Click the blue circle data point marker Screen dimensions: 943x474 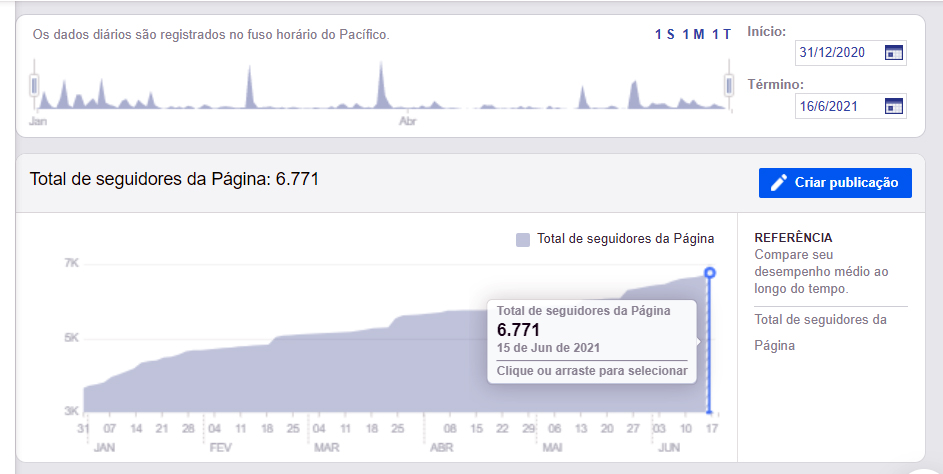[710, 273]
